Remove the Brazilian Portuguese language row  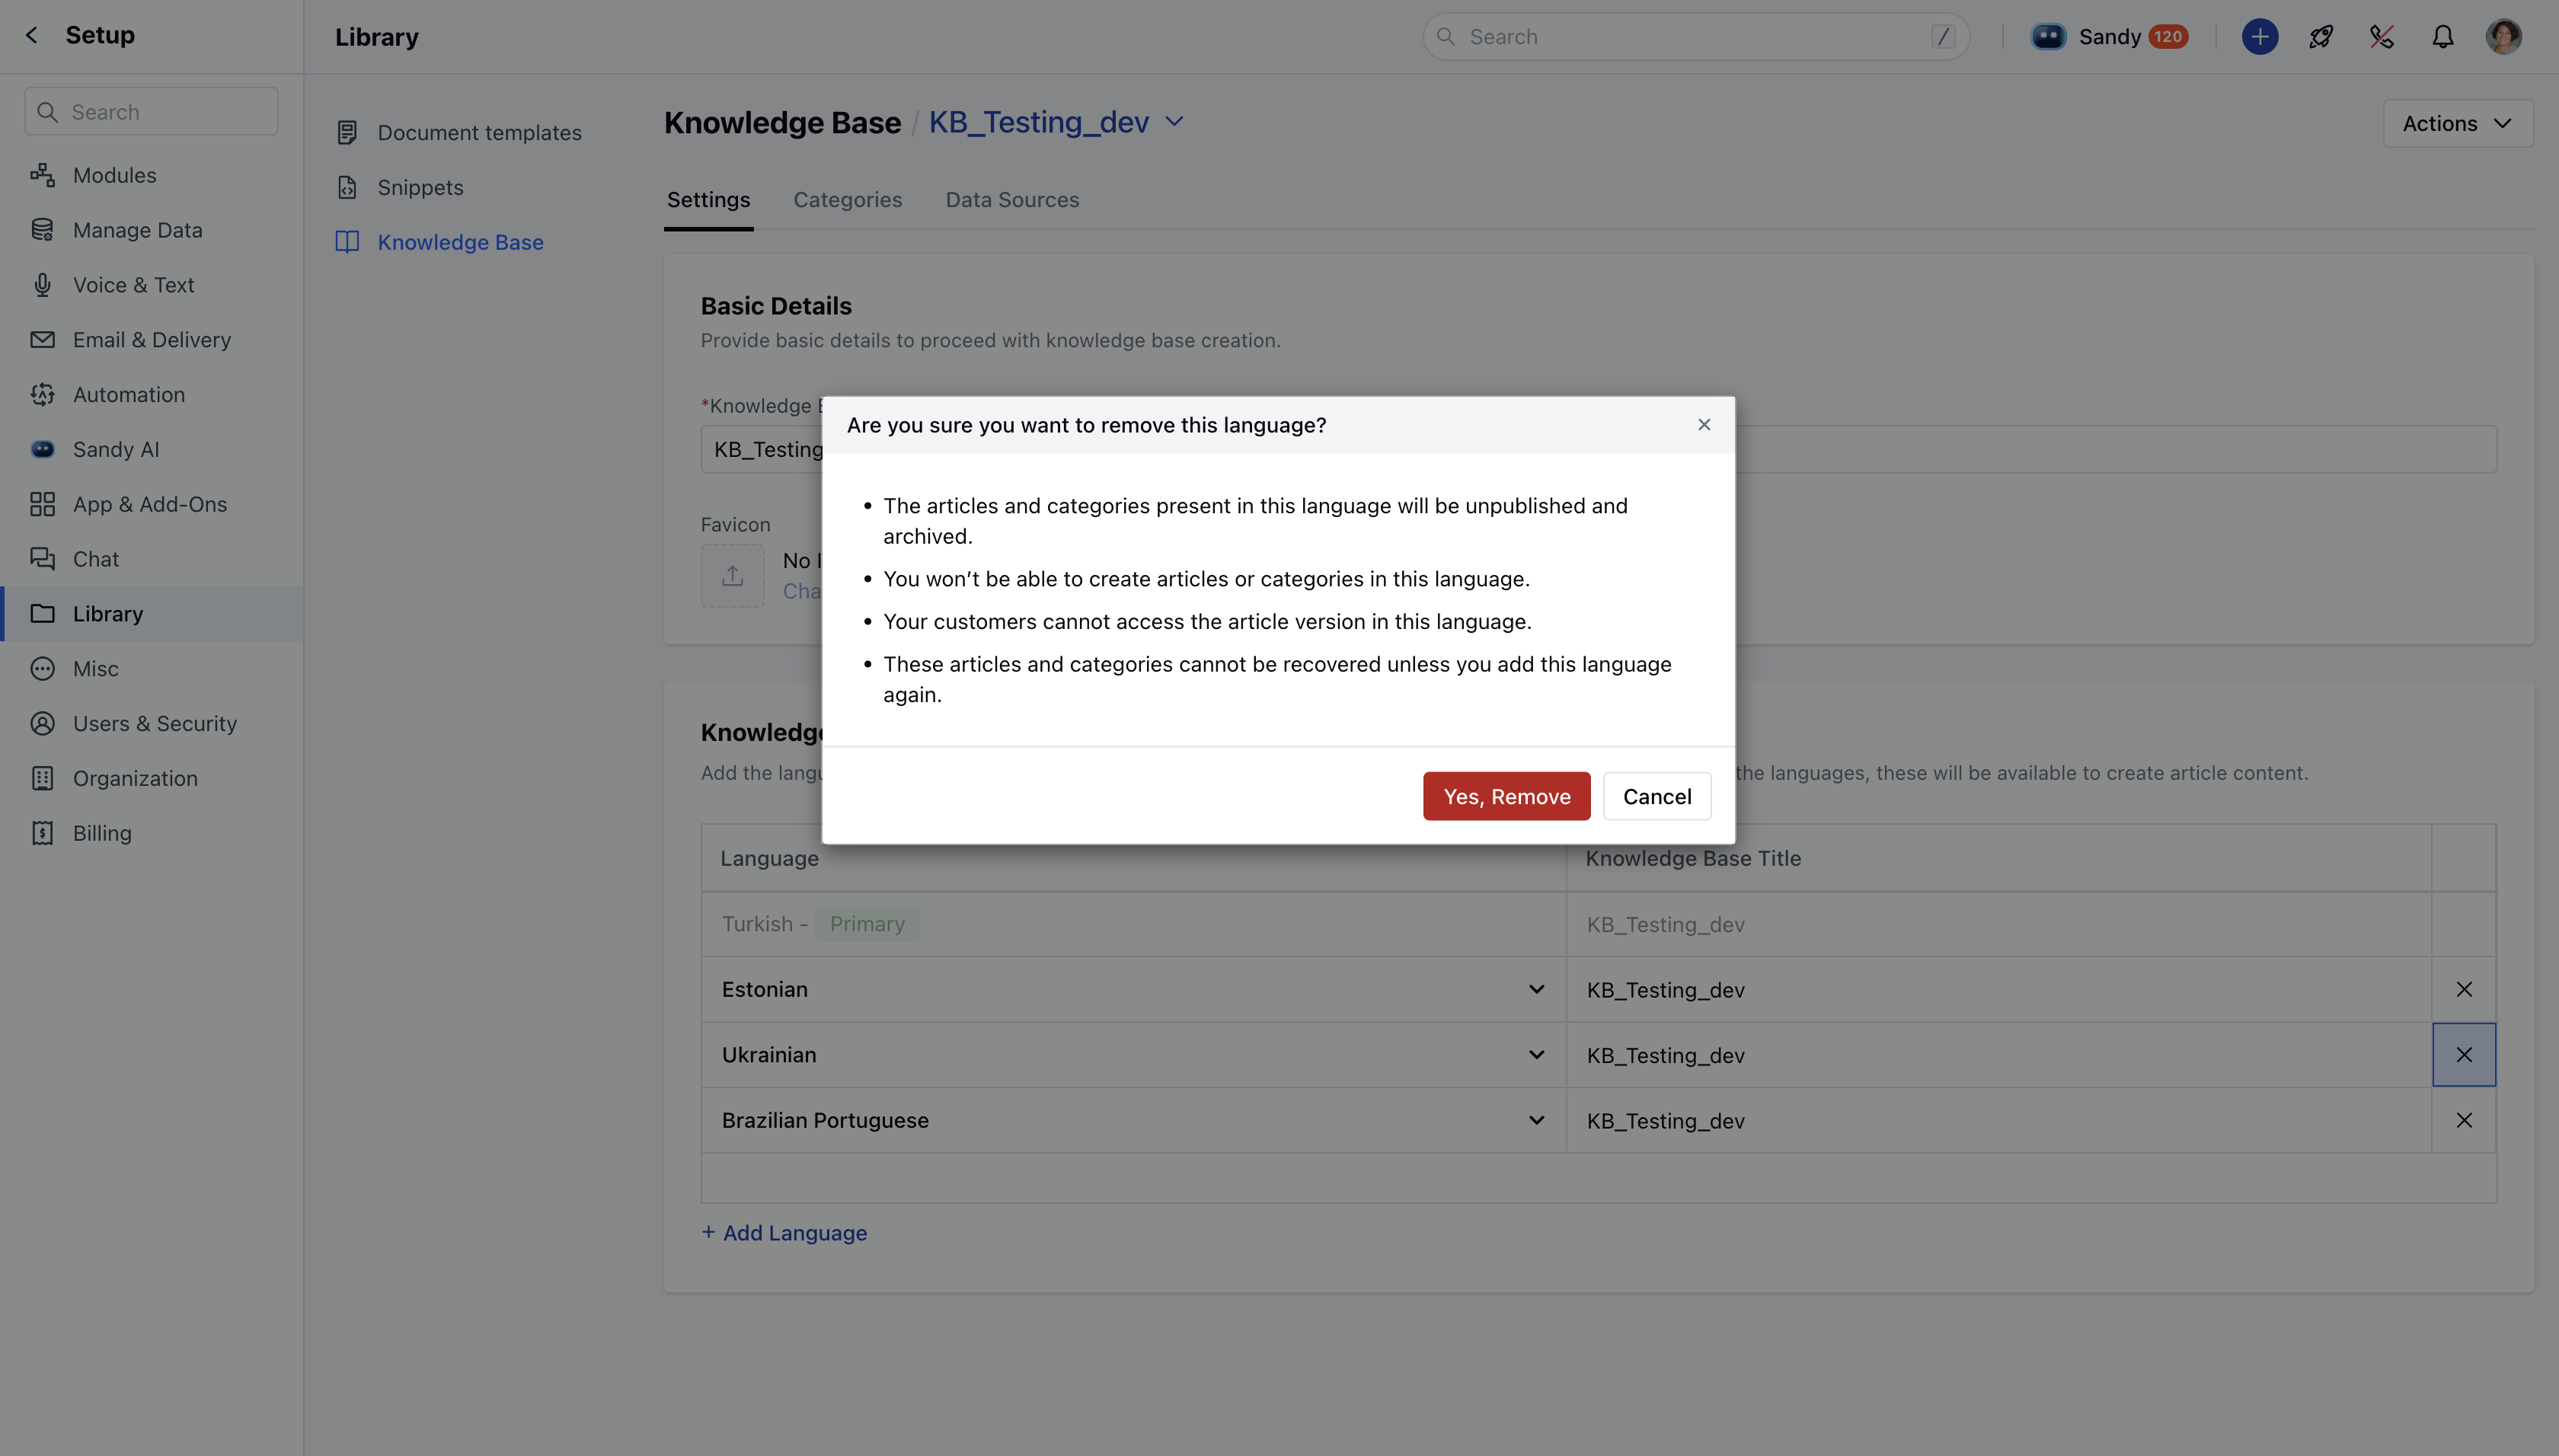pos(2463,1120)
